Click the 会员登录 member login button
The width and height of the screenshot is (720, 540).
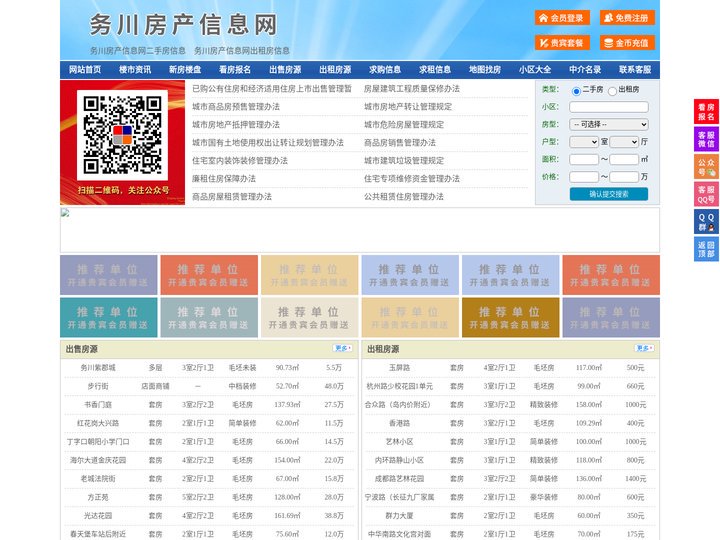(x=562, y=18)
